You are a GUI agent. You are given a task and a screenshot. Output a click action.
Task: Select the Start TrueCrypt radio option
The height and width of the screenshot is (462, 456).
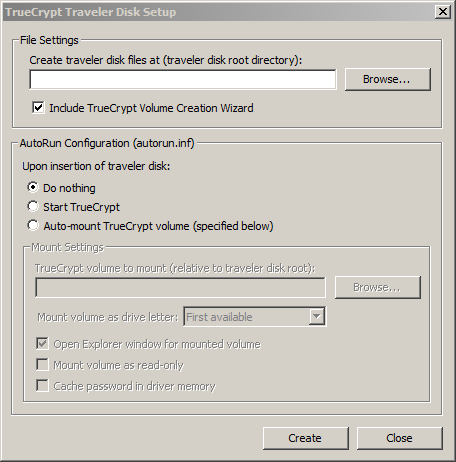pos(33,206)
